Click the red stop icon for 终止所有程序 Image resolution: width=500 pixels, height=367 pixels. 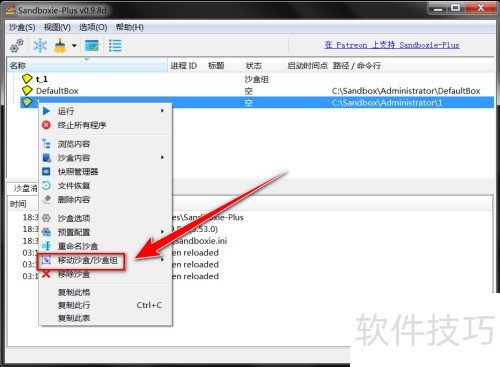coord(46,125)
